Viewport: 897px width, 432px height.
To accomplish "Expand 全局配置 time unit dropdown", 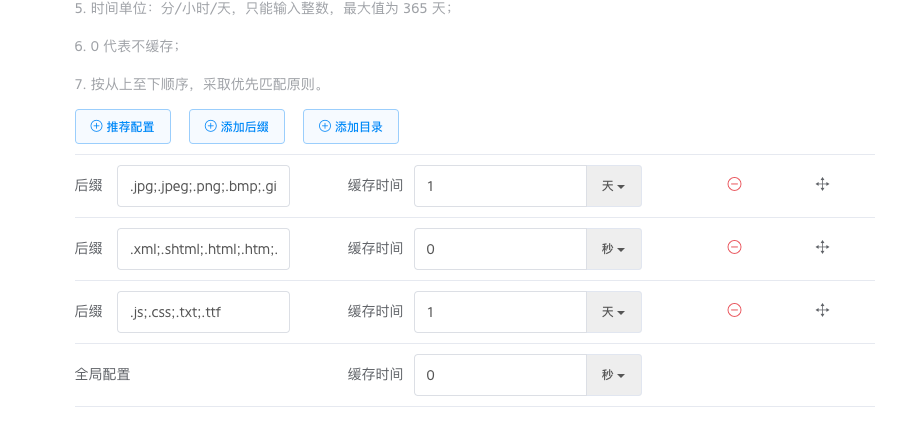I will click(x=613, y=375).
